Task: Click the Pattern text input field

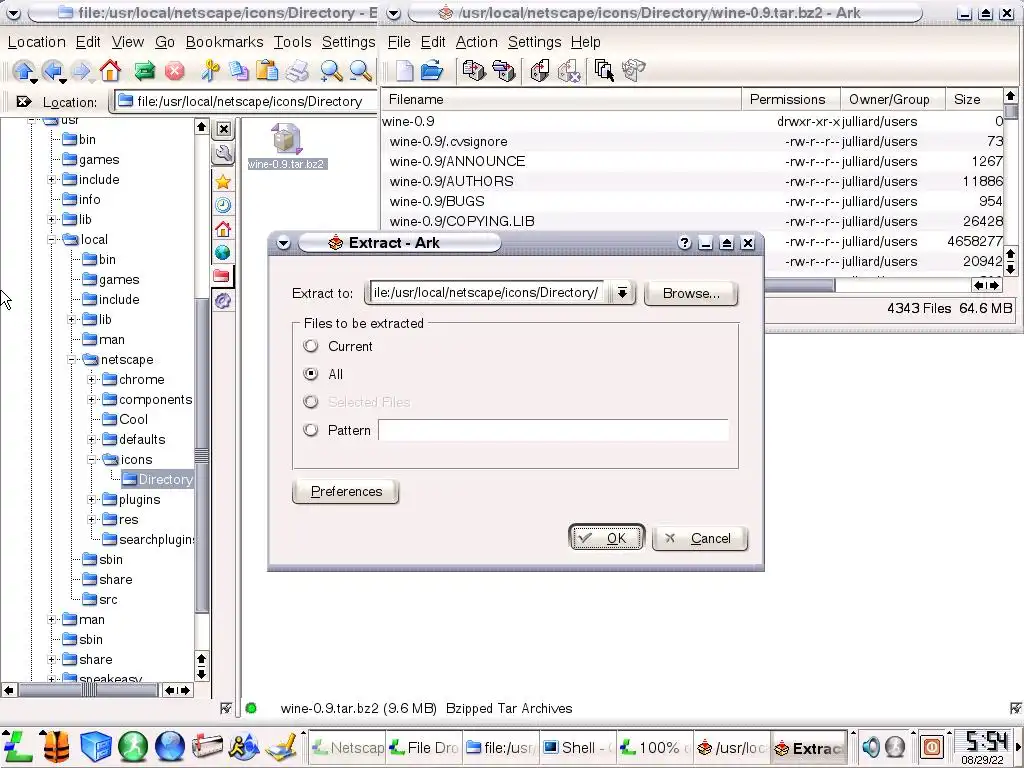Action: pos(553,430)
